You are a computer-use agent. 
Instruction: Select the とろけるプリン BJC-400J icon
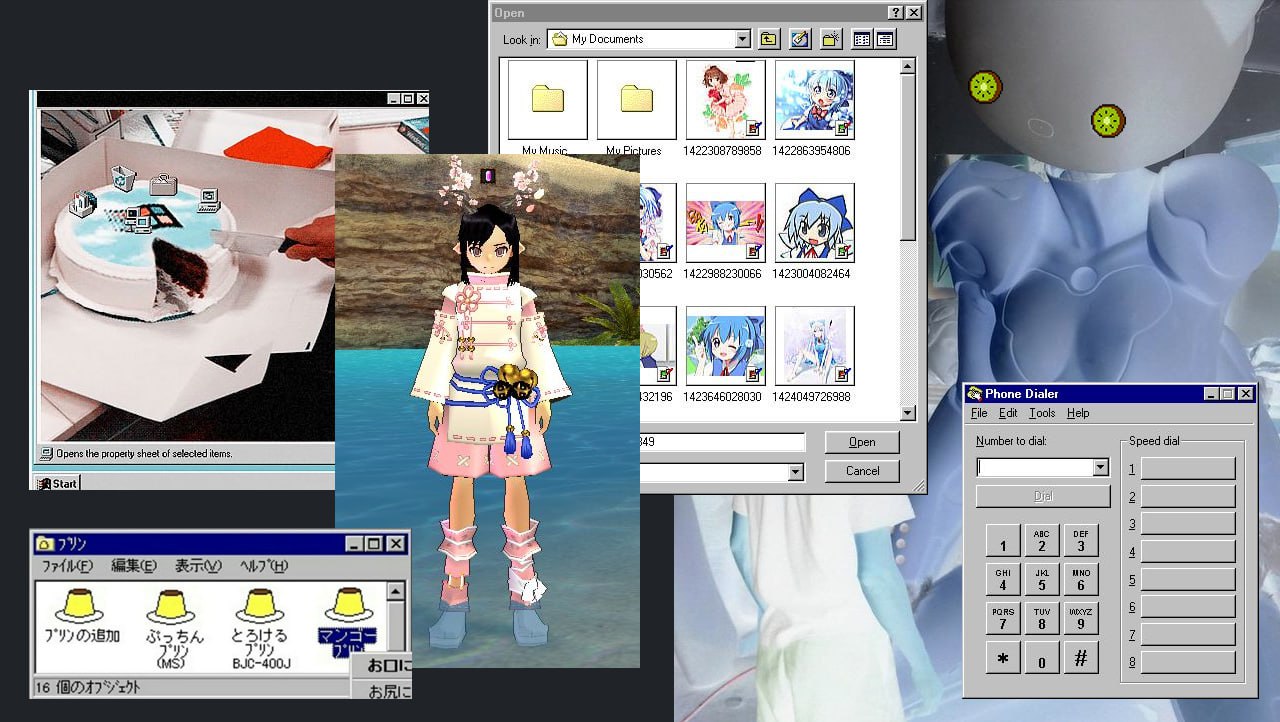coord(261,627)
